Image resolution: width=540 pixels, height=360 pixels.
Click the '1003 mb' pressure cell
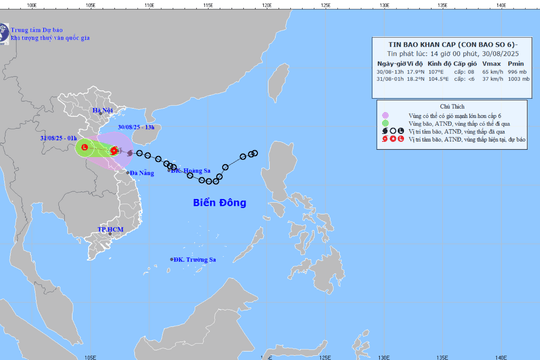click(x=519, y=79)
